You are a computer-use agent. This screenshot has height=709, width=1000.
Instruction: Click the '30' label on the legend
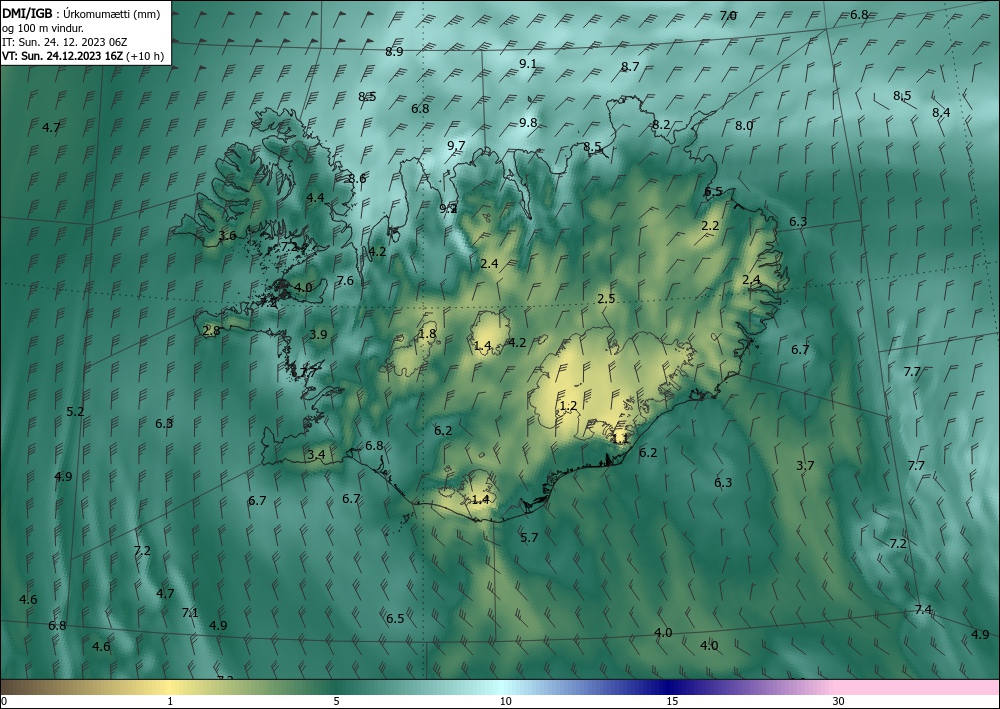(839, 702)
